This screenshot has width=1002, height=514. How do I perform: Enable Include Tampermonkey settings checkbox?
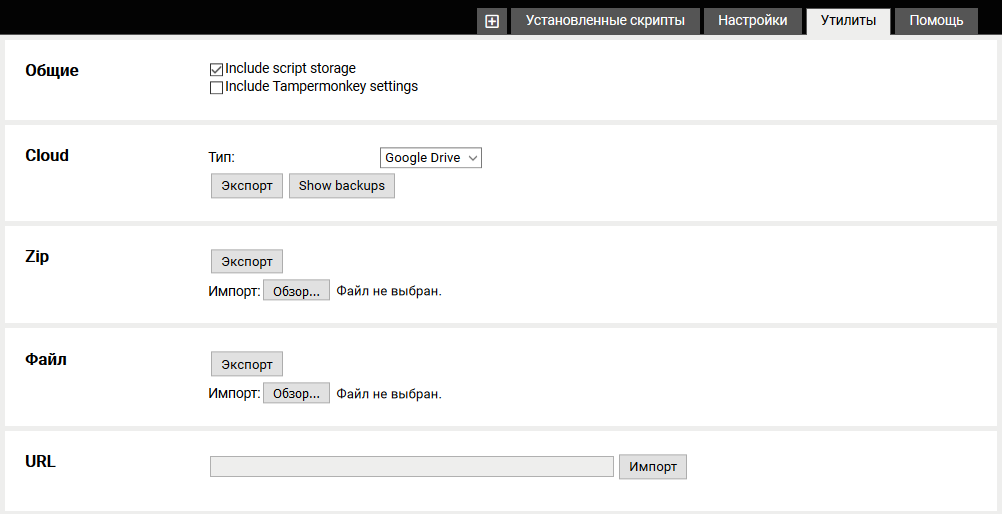pos(217,88)
